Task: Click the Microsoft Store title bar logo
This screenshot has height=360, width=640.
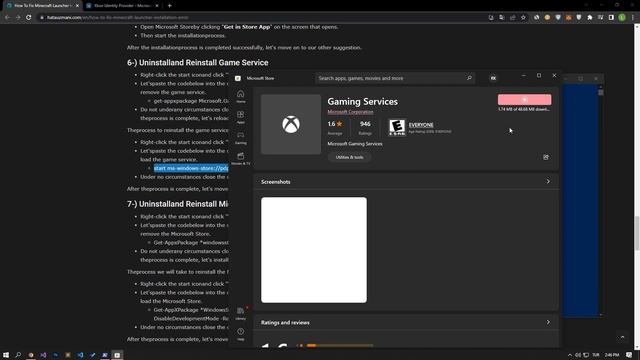Action: click(238, 78)
